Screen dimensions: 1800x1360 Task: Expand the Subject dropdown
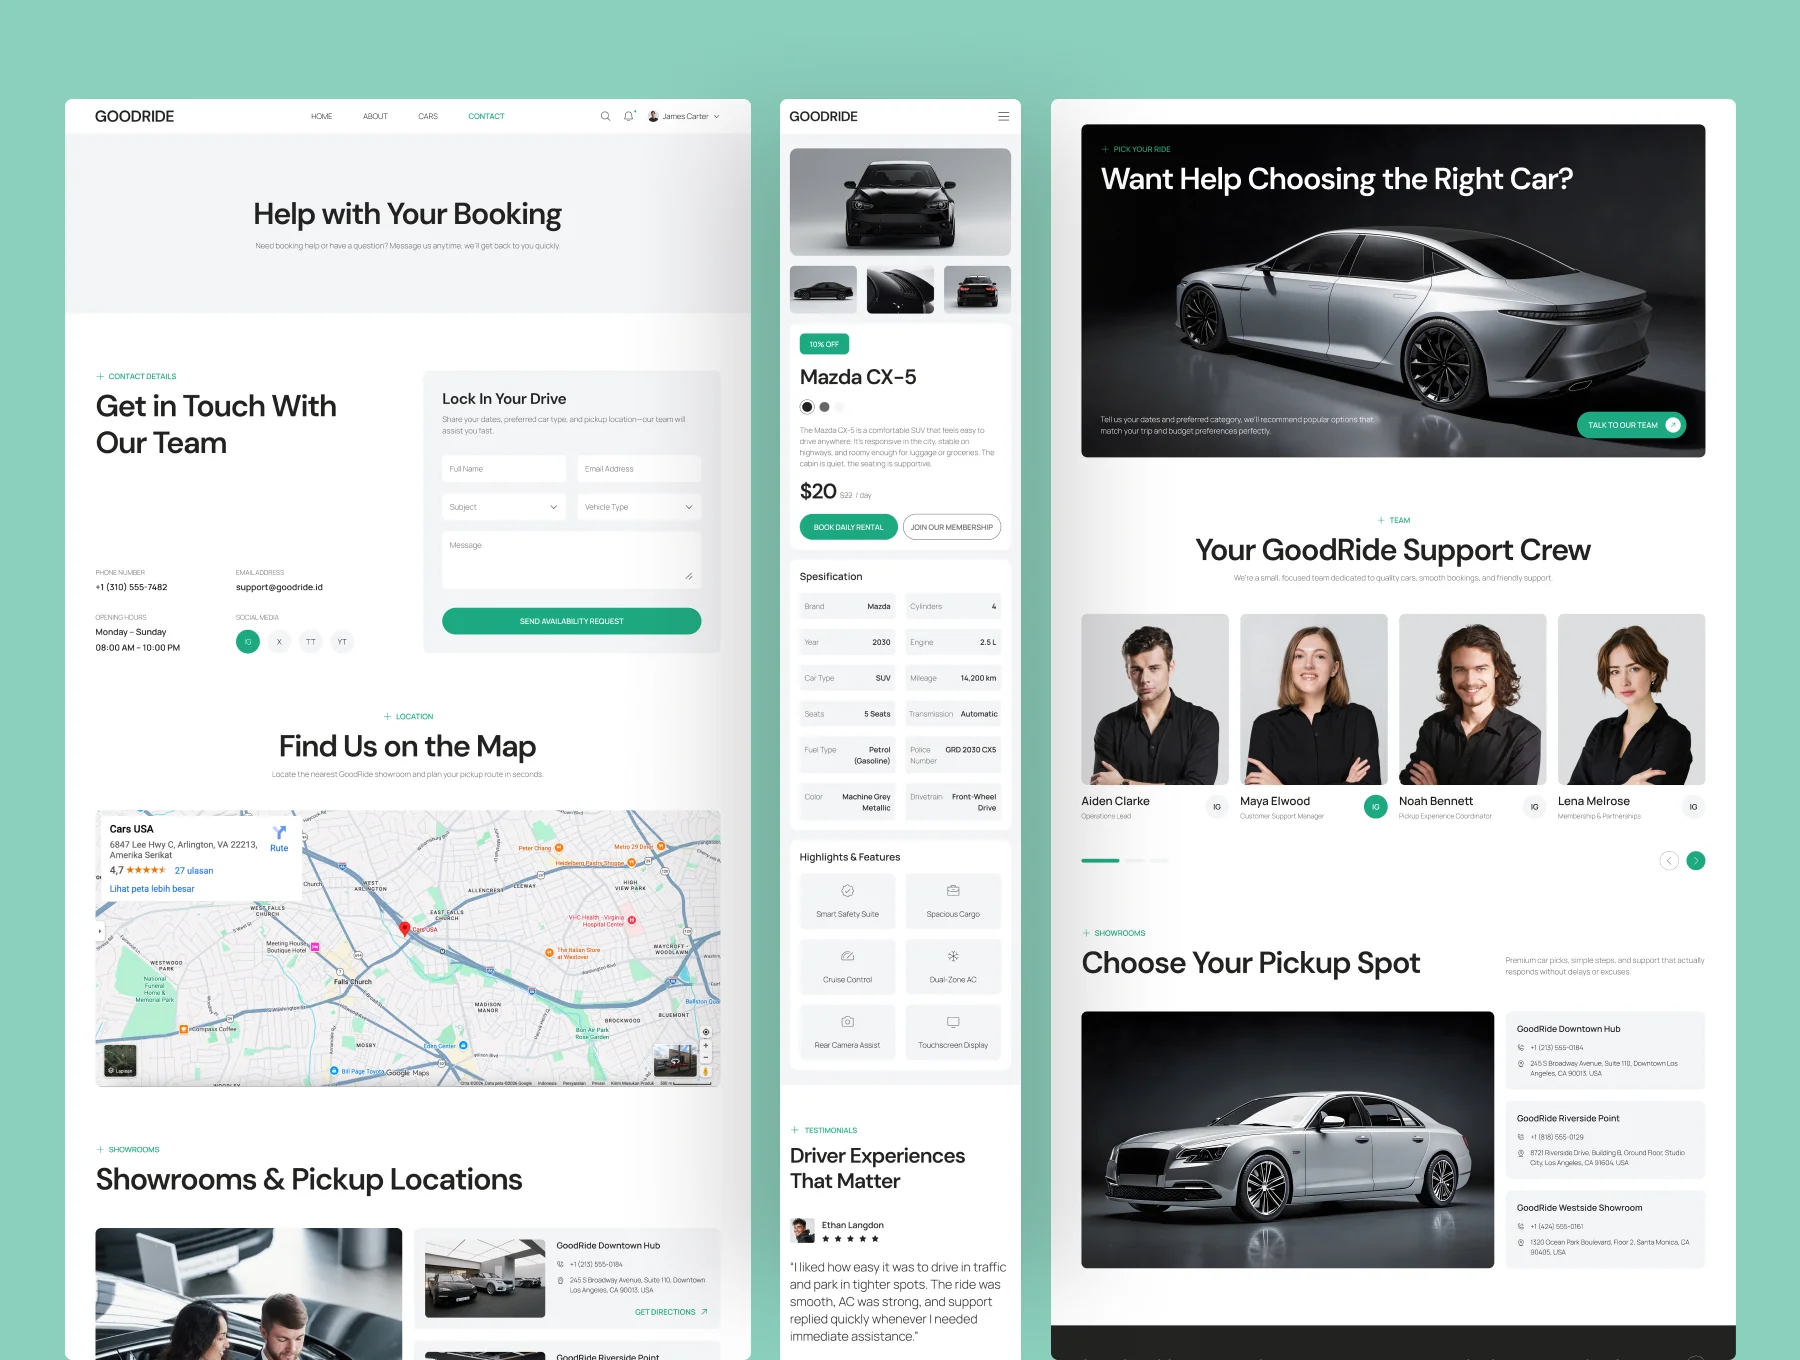tap(504, 507)
